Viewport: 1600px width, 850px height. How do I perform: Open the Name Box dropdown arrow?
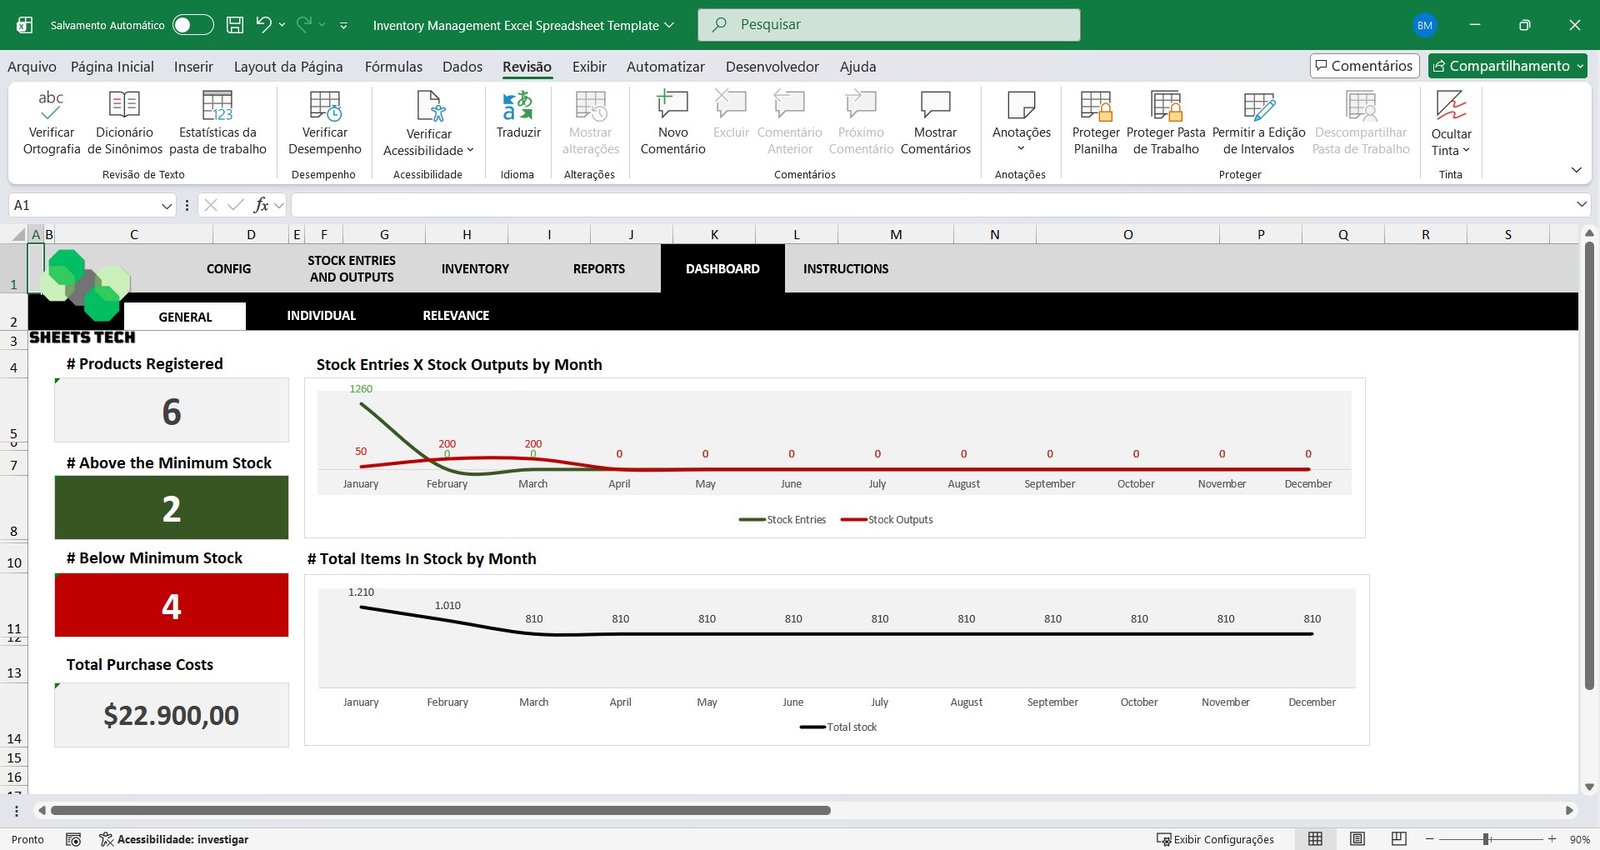point(166,206)
